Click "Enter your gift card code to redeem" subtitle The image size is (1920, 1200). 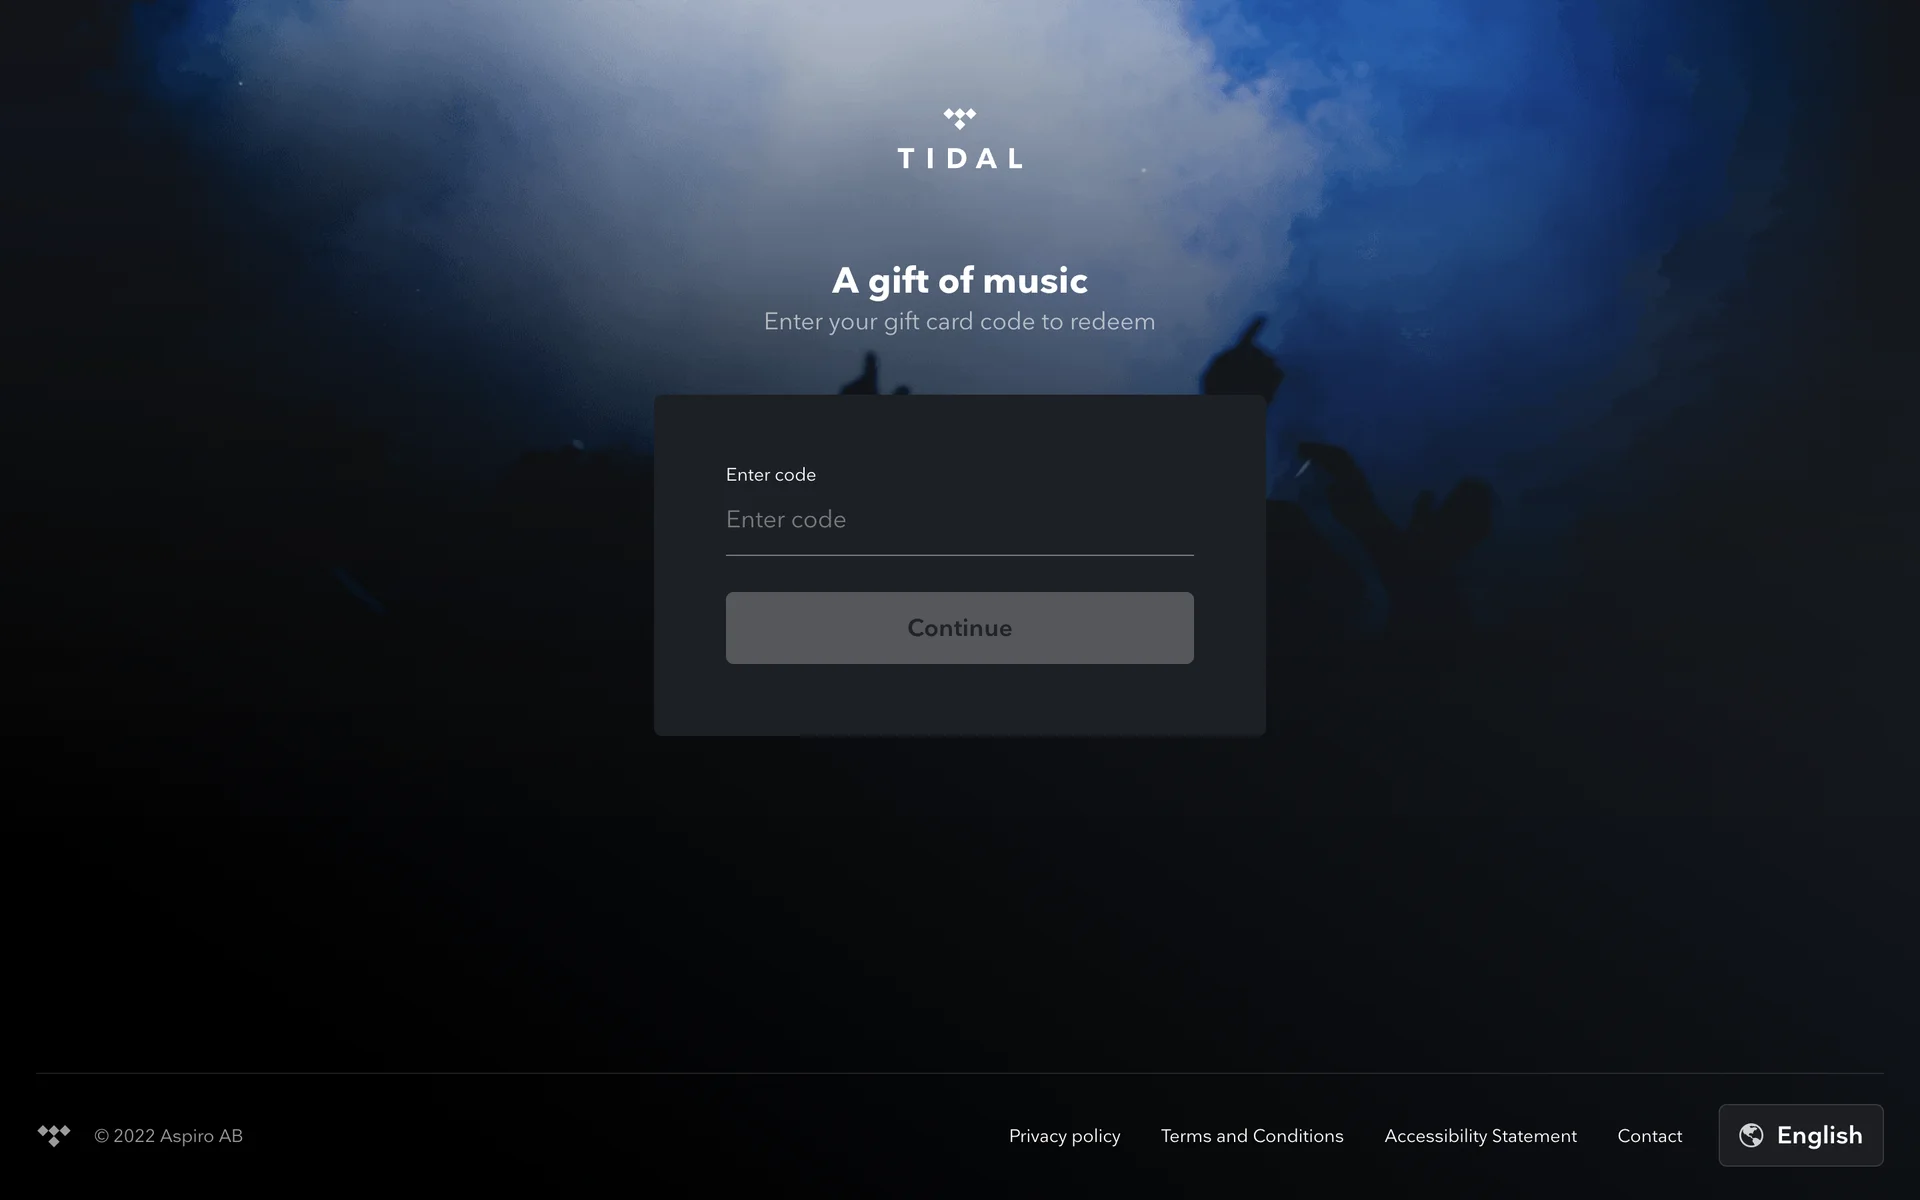coord(960,322)
